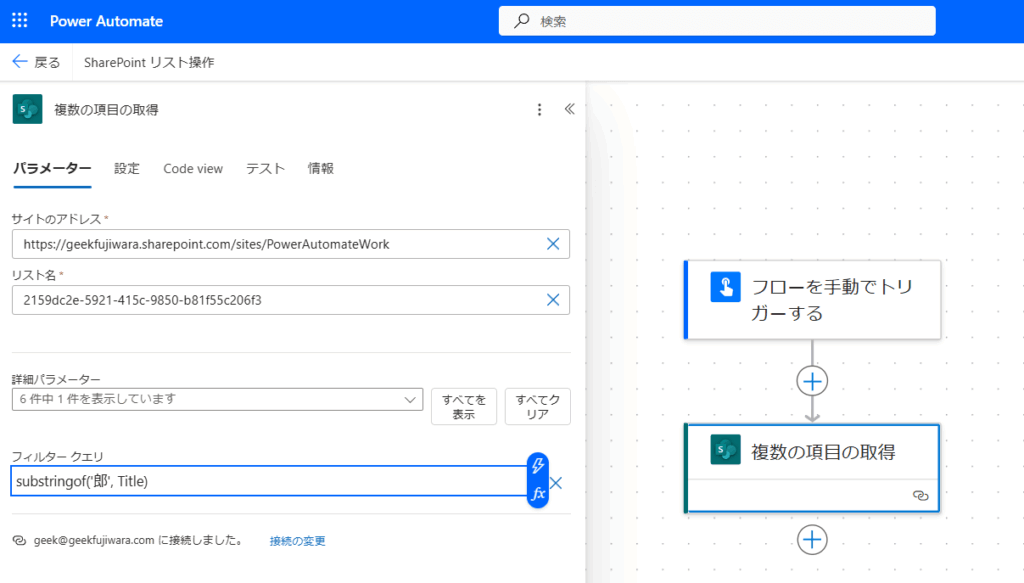
Task: Clear the list name value
Action: click(553, 300)
